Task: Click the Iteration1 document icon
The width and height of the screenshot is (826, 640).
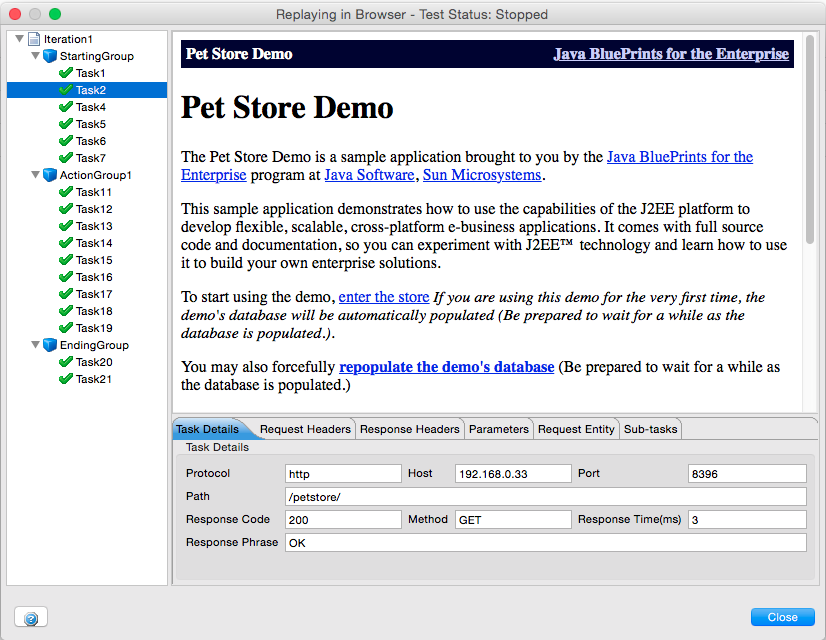Action: [34, 39]
